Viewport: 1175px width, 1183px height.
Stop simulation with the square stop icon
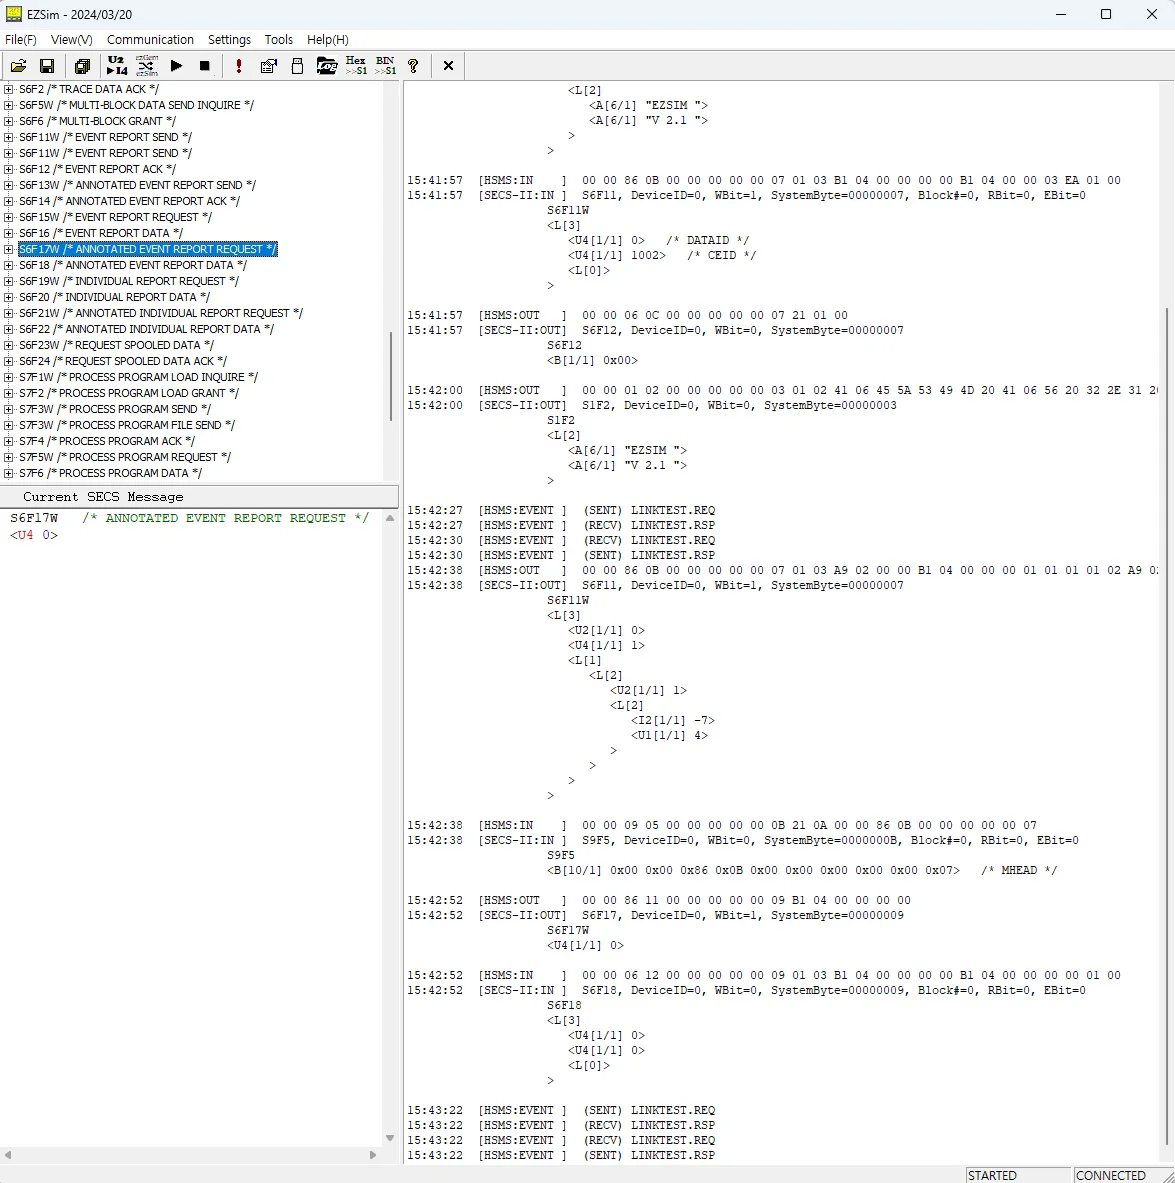205,66
